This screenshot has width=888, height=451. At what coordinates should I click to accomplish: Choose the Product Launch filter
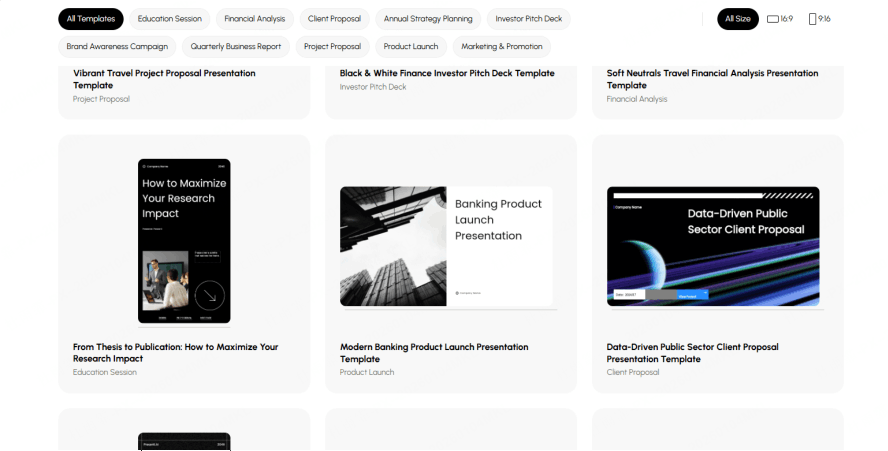point(411,47)
